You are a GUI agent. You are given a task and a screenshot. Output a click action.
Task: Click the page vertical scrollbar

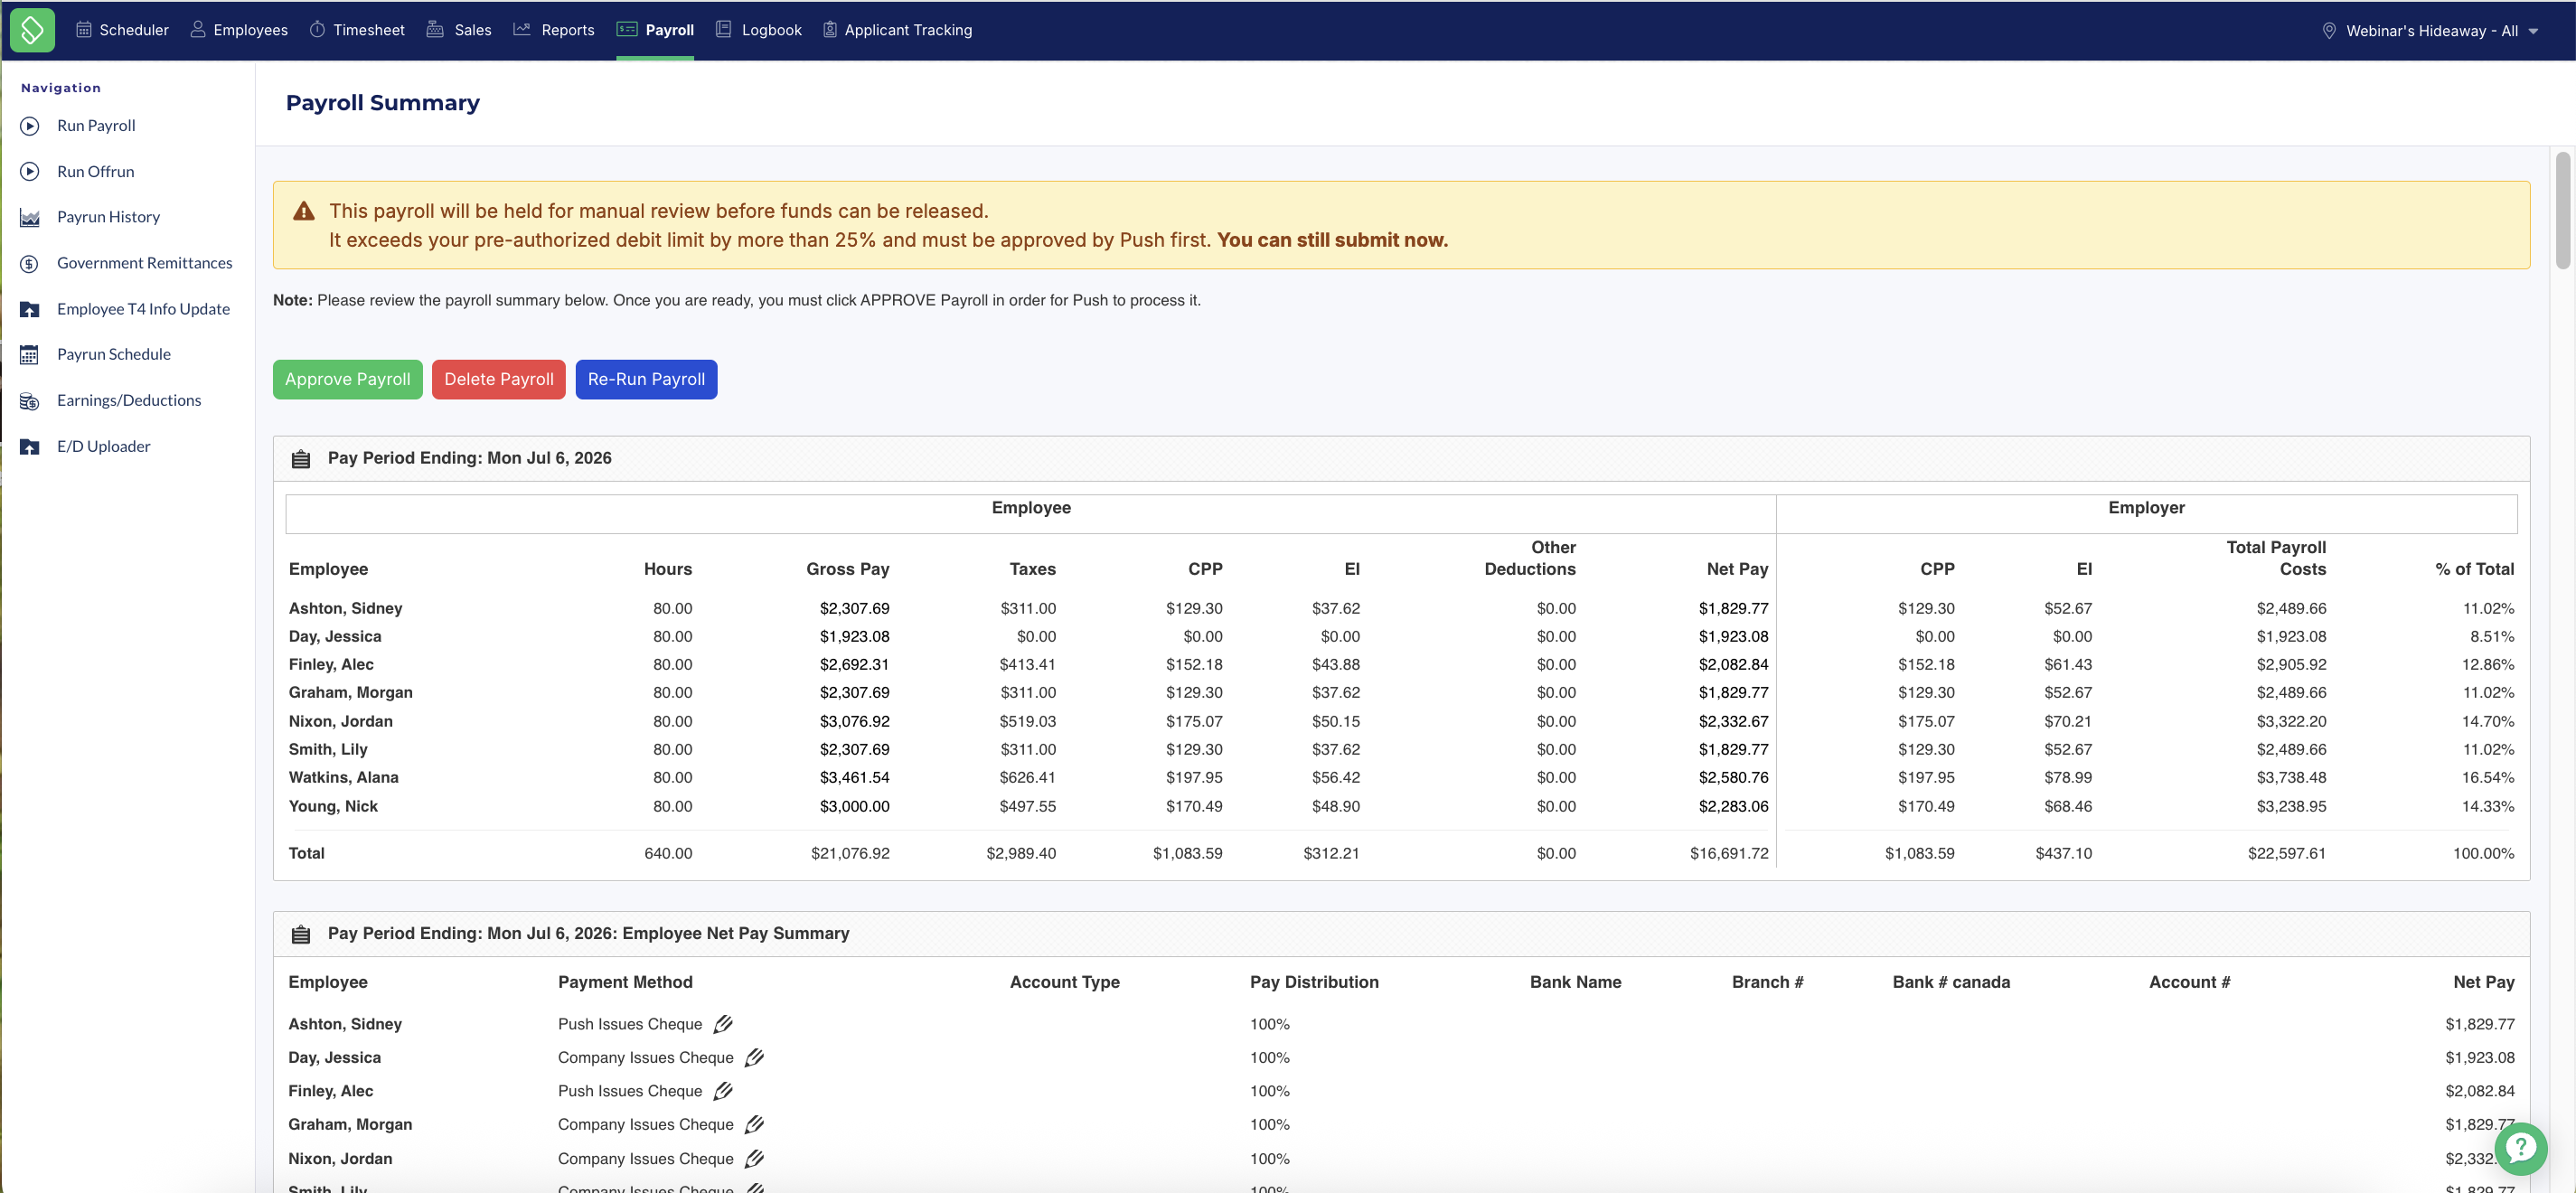[2562, 210]
